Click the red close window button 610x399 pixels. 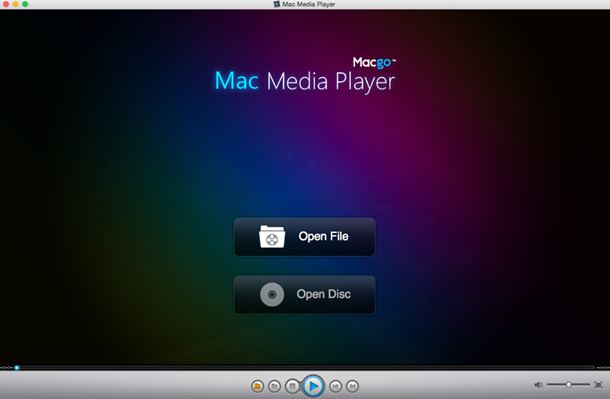click(6, 4)
